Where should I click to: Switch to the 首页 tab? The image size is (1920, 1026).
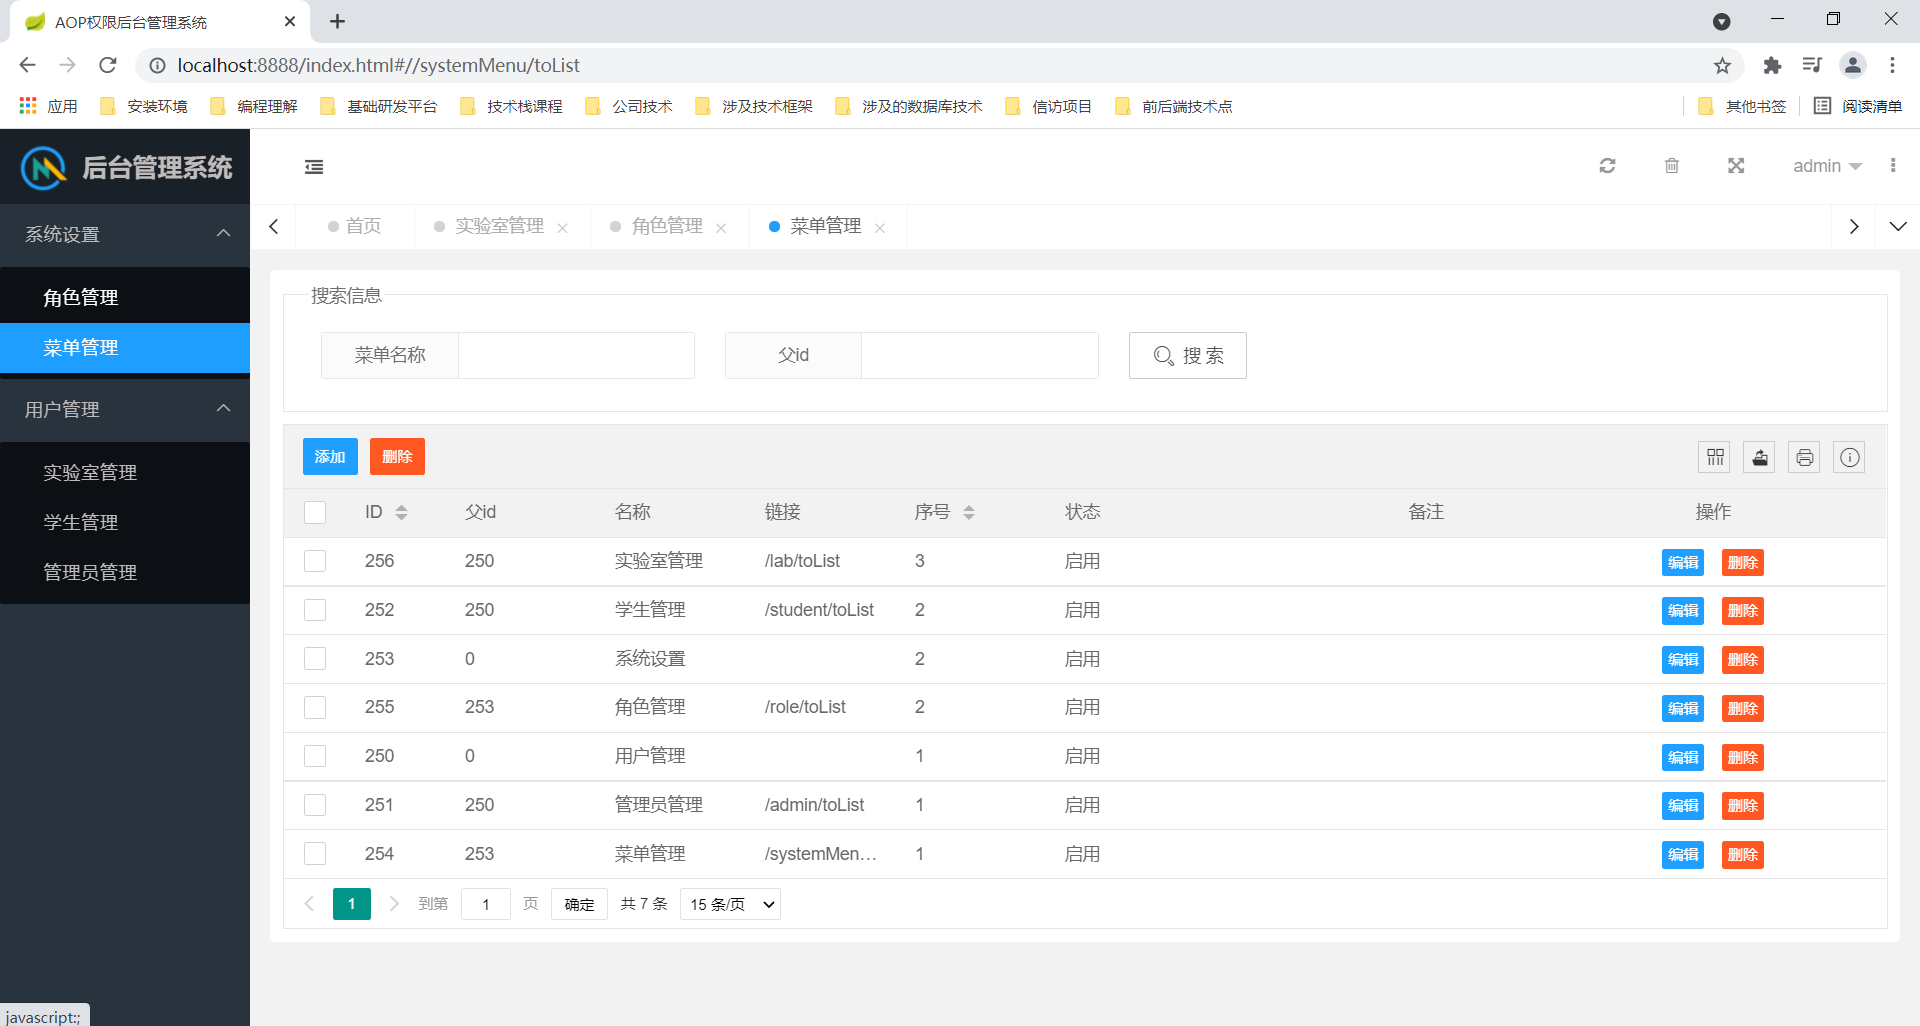point(355,227)
